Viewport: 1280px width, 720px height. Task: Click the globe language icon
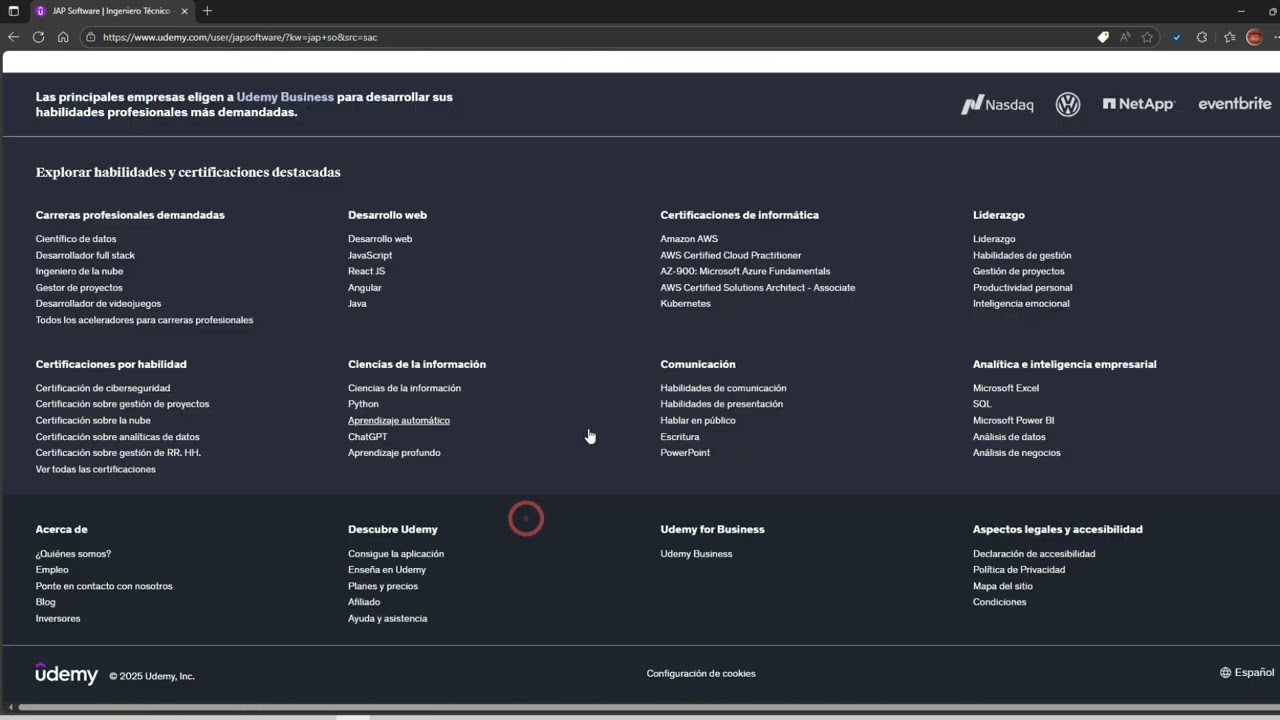(1225, 673)
